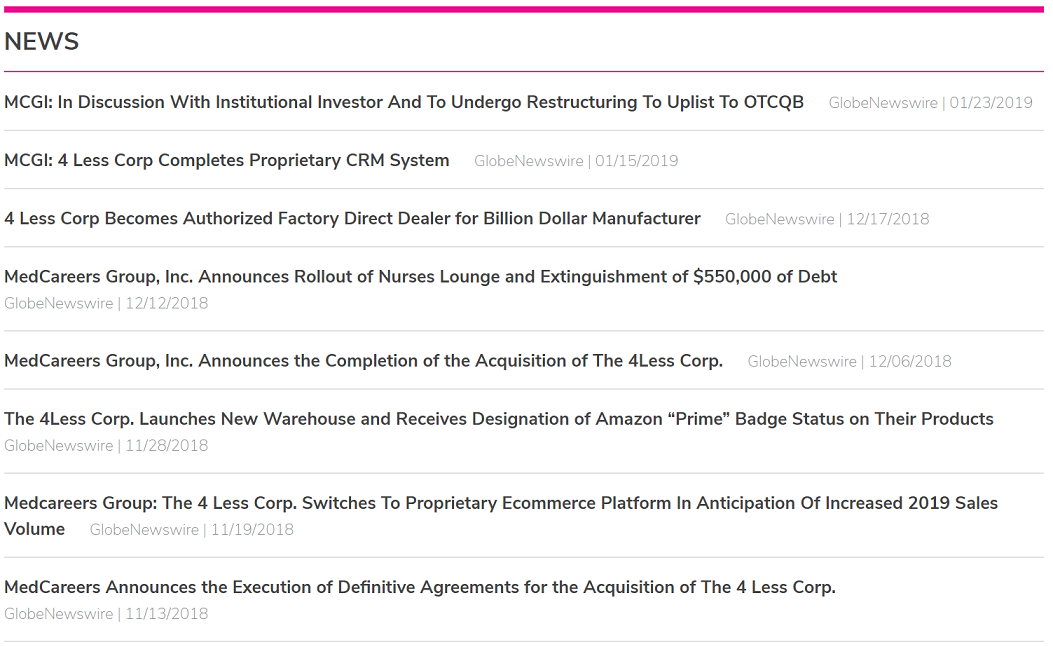Click GlobeNewswire source dated 12/06/2018

[850, 361]
